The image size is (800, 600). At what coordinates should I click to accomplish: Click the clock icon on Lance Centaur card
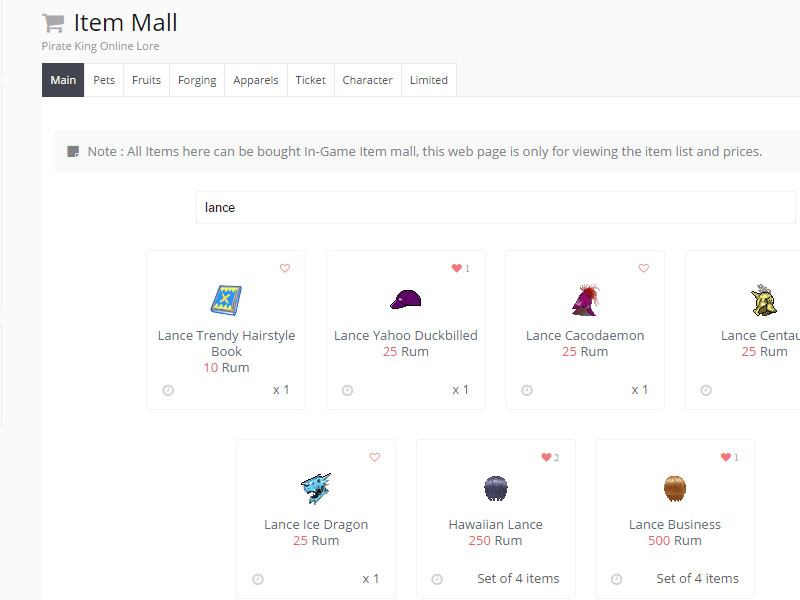tap(706, 390)
